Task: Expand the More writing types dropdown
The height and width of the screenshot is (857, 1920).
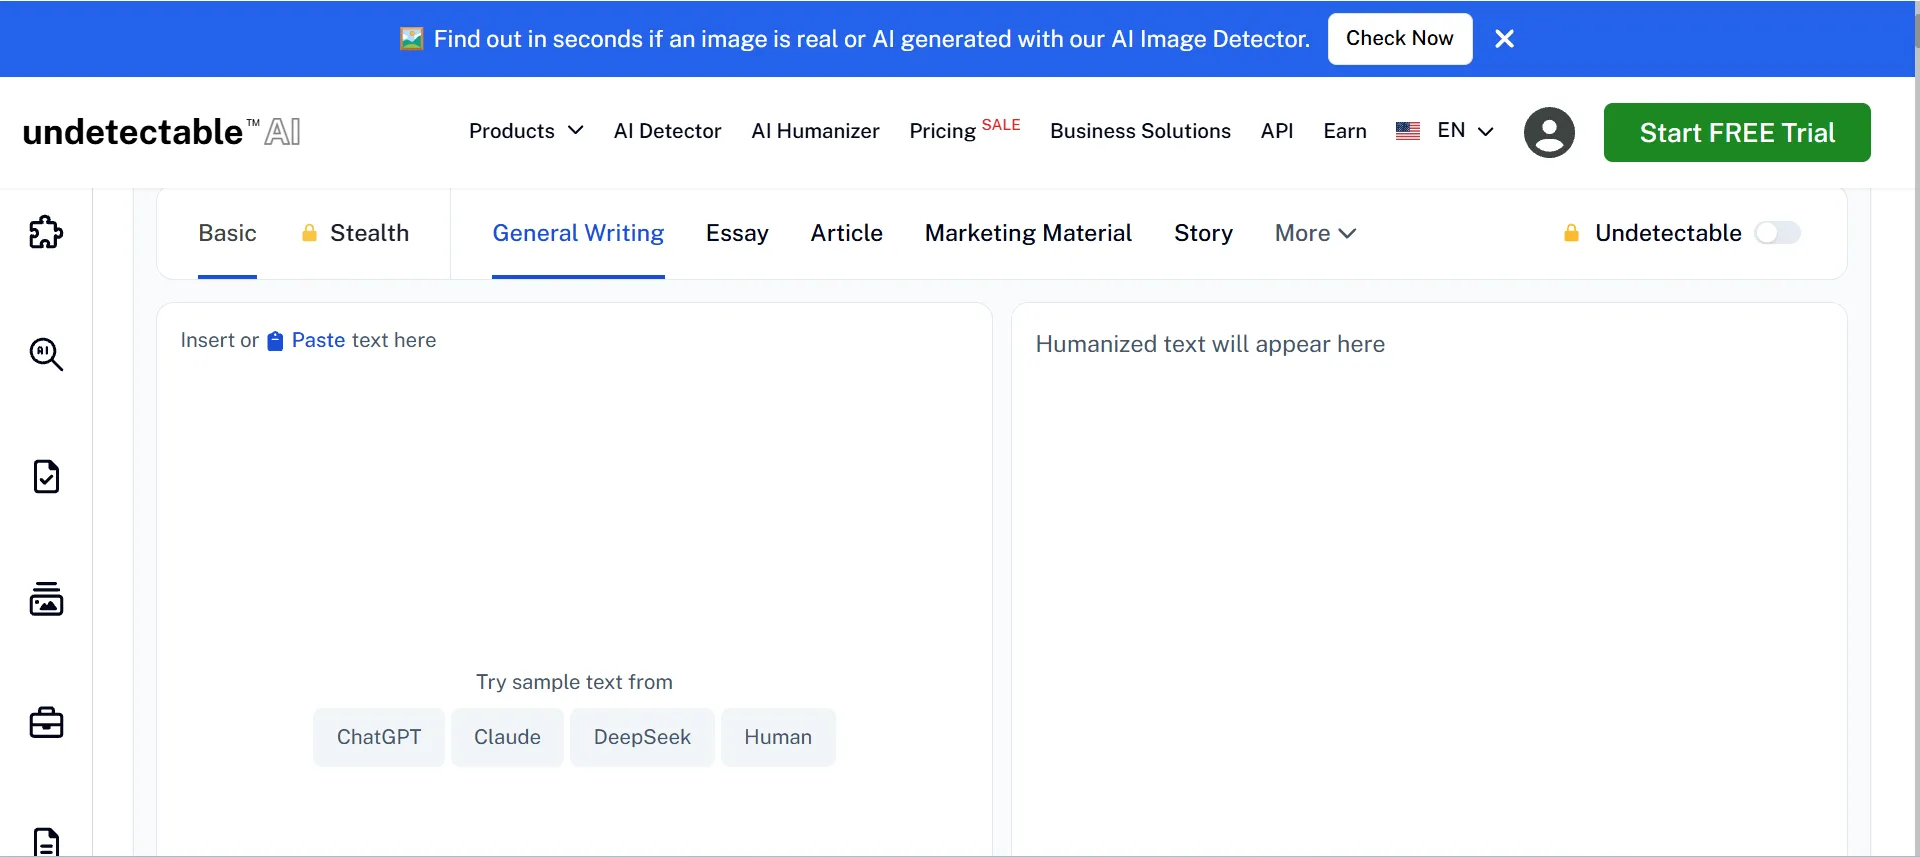Action: click(x=1315, y=233)
